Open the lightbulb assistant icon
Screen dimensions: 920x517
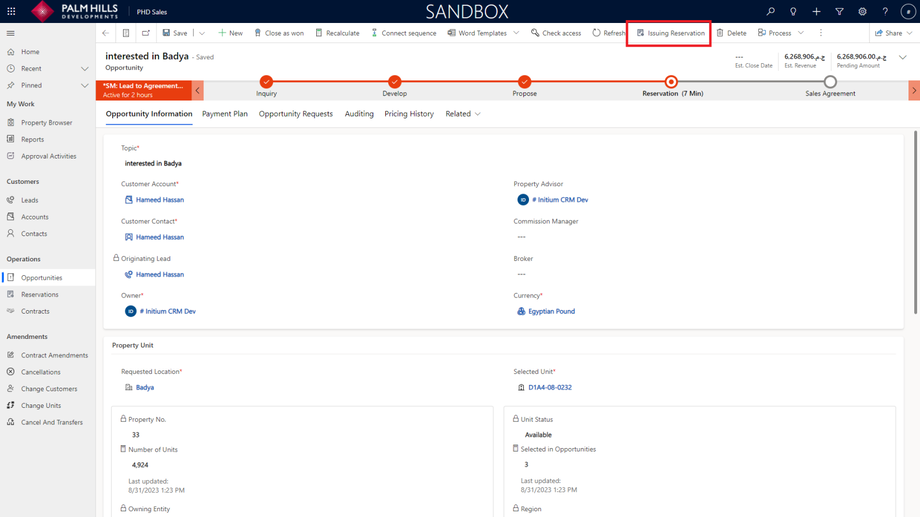point(793,11)
